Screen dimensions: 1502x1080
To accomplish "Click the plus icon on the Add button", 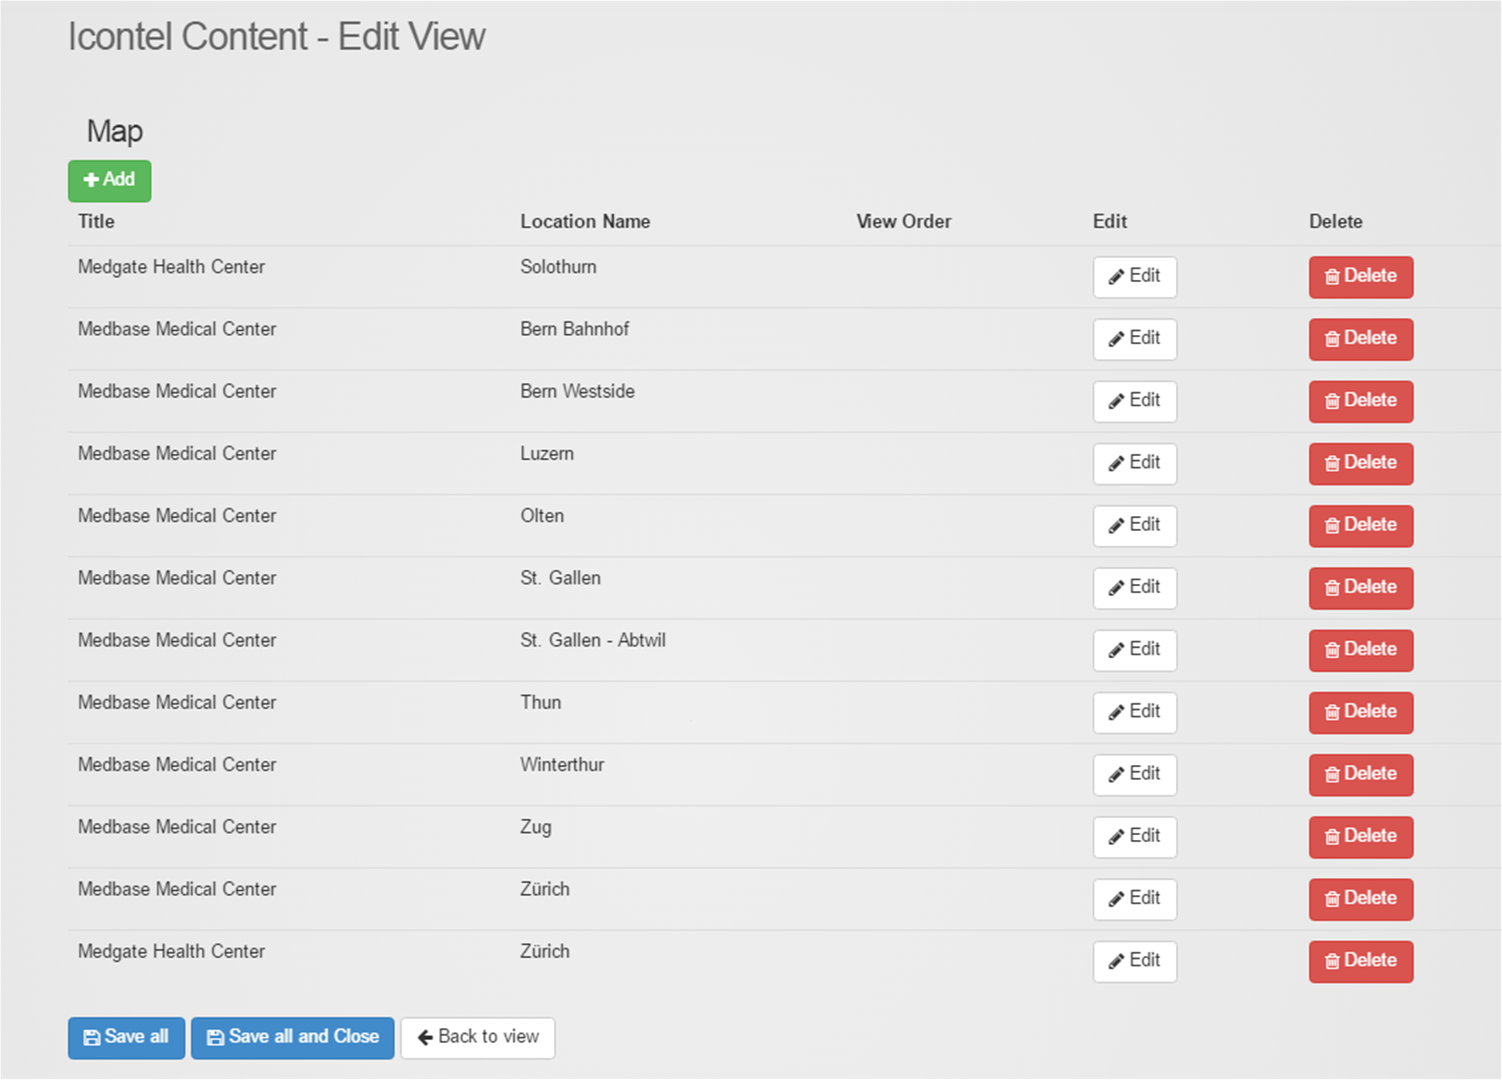I will pos(91,180).
